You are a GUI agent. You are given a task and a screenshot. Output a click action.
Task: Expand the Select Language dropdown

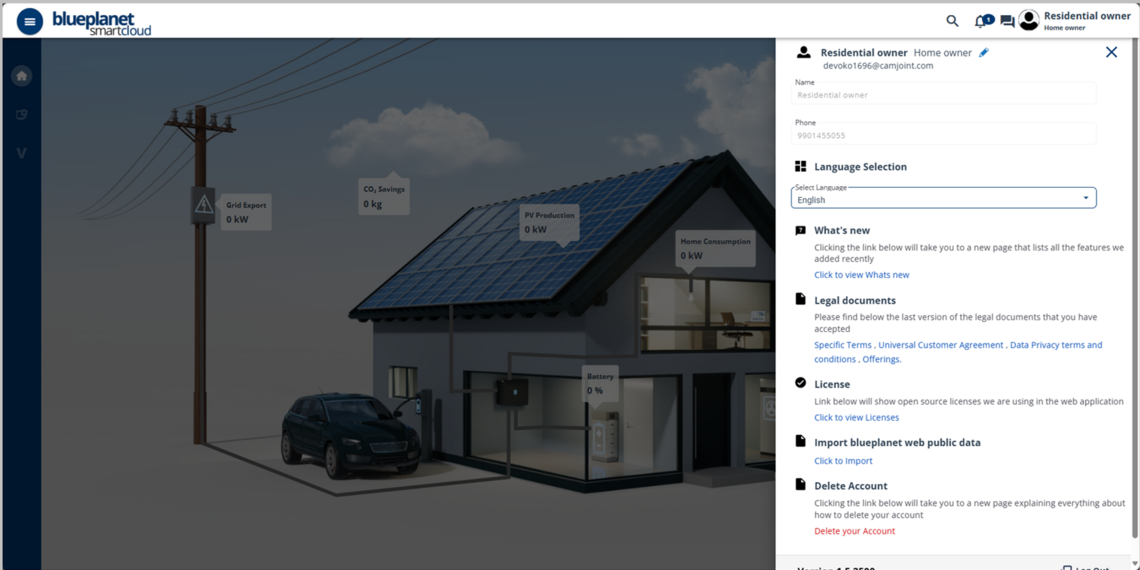[943, 198]
